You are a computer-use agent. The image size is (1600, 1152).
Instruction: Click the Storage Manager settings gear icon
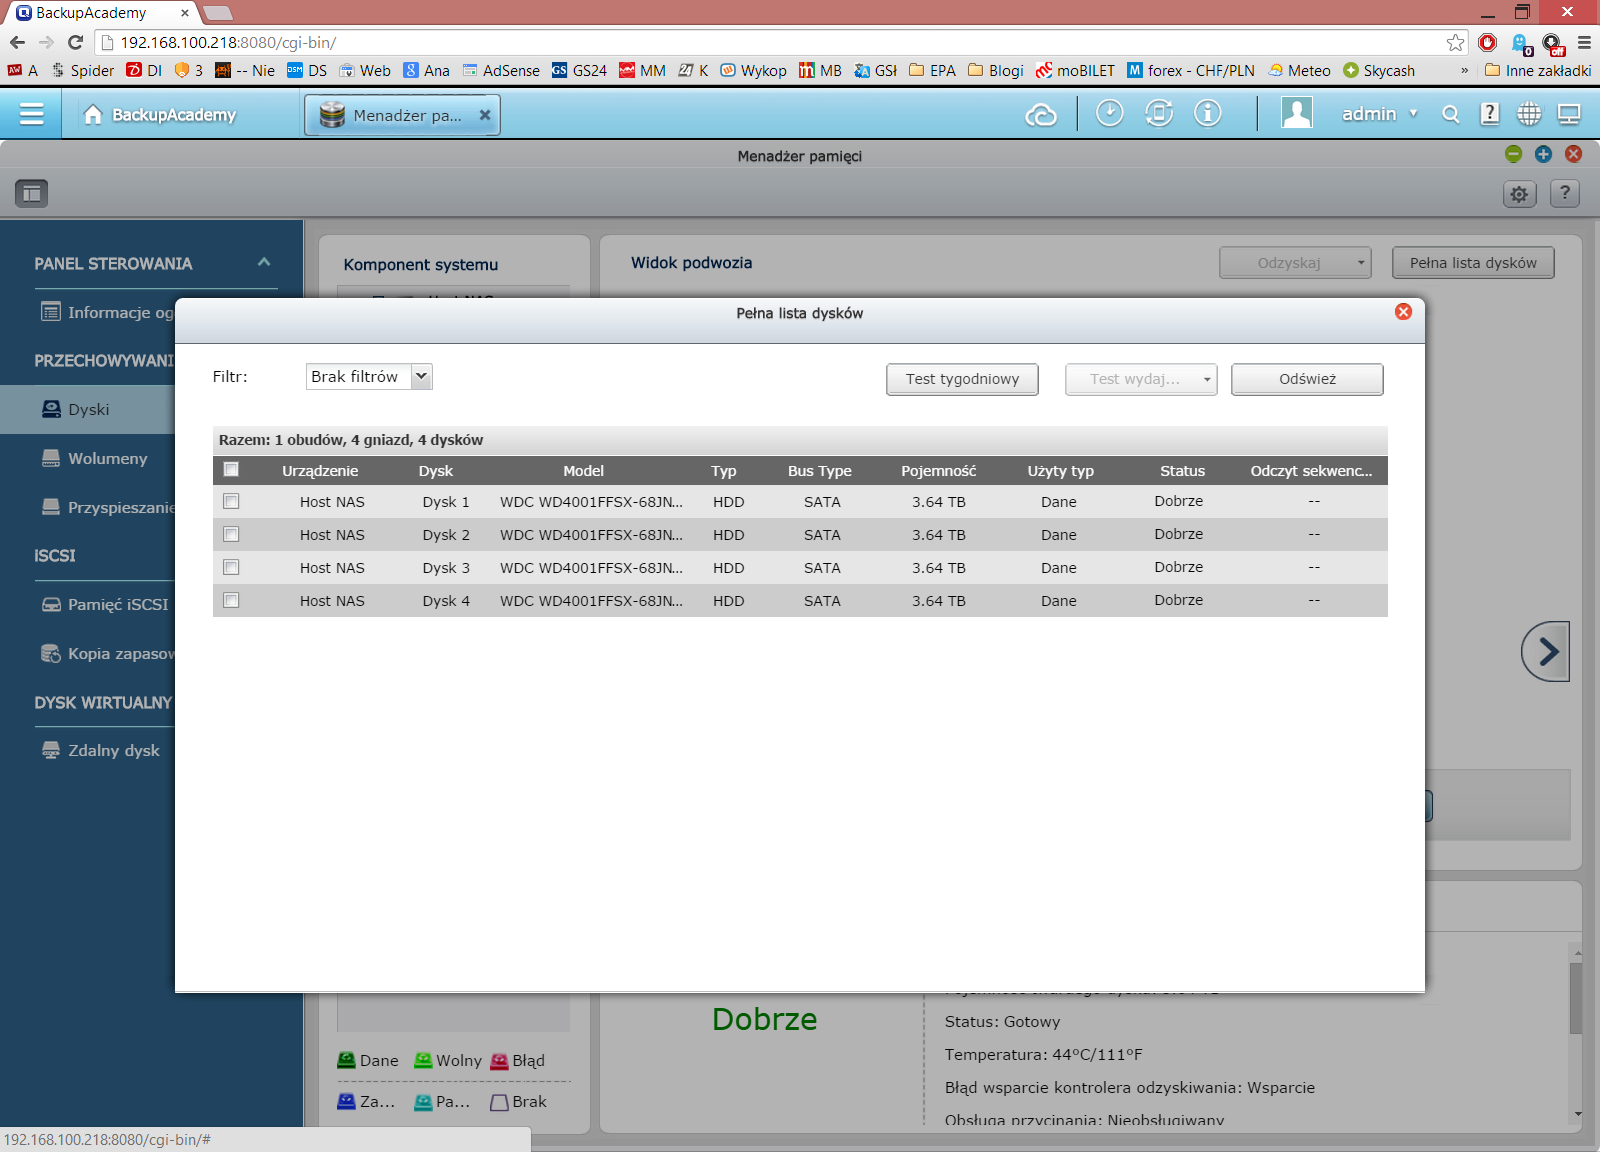click(1519, 194)
